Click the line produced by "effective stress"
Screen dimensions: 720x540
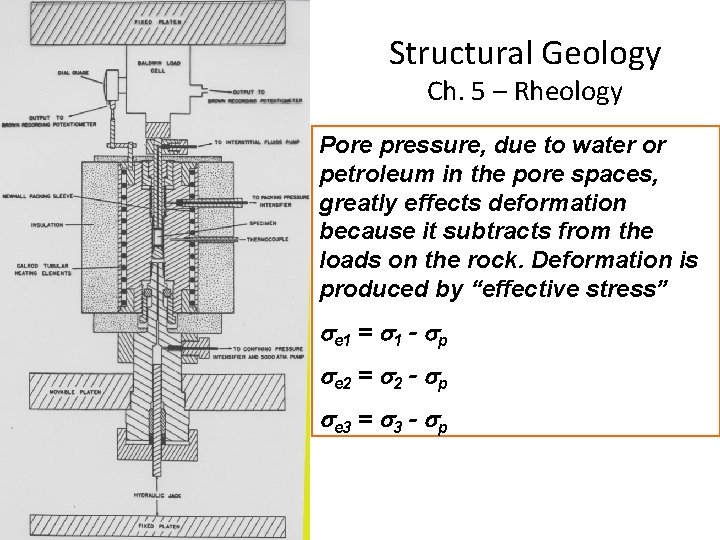coord(492,289)
